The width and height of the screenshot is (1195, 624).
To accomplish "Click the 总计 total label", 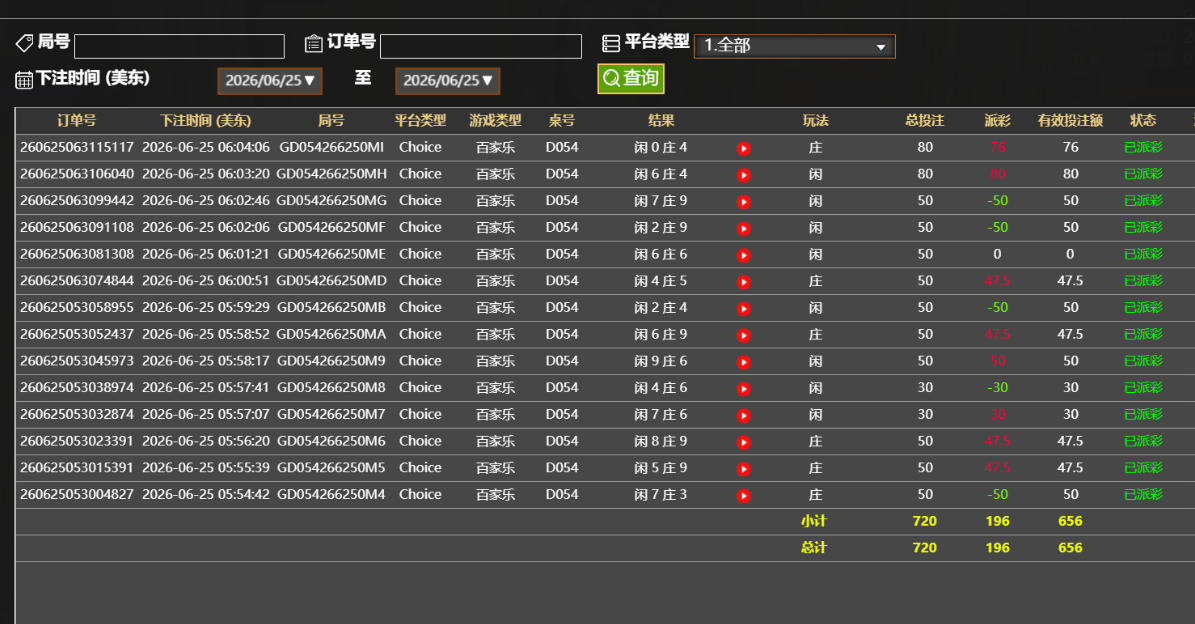I will (814, 548).
